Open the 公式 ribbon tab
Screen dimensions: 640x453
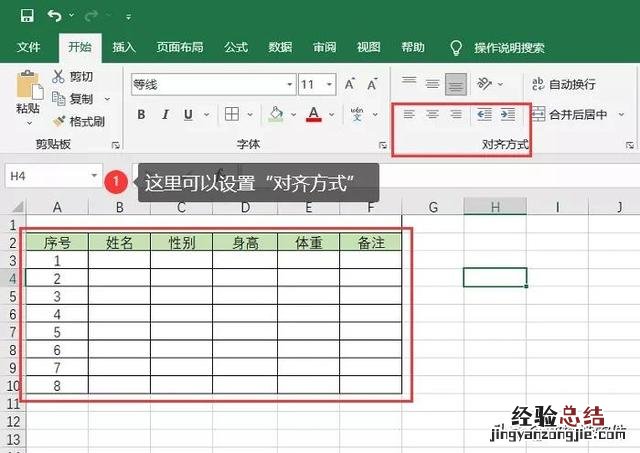236,47
